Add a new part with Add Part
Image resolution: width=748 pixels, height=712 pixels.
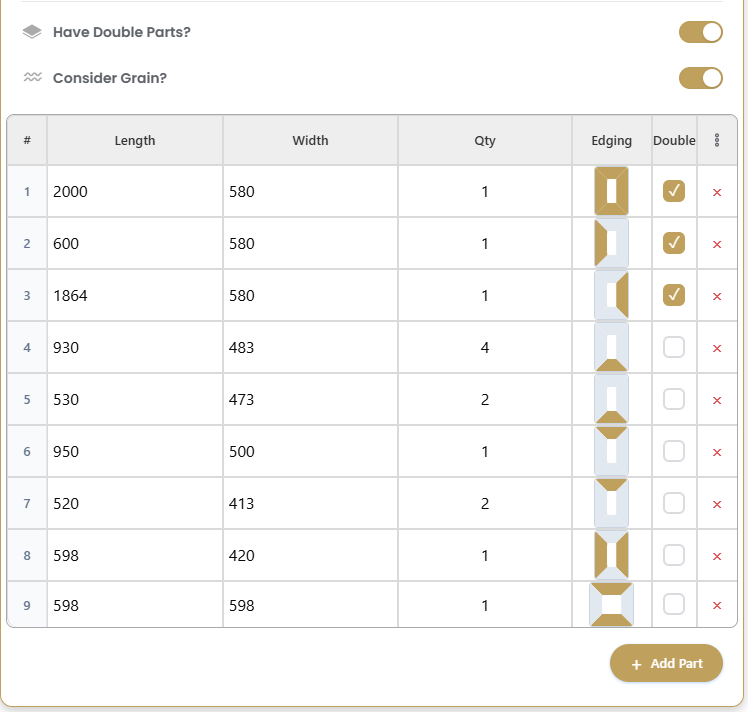click(x=666, y=663)
